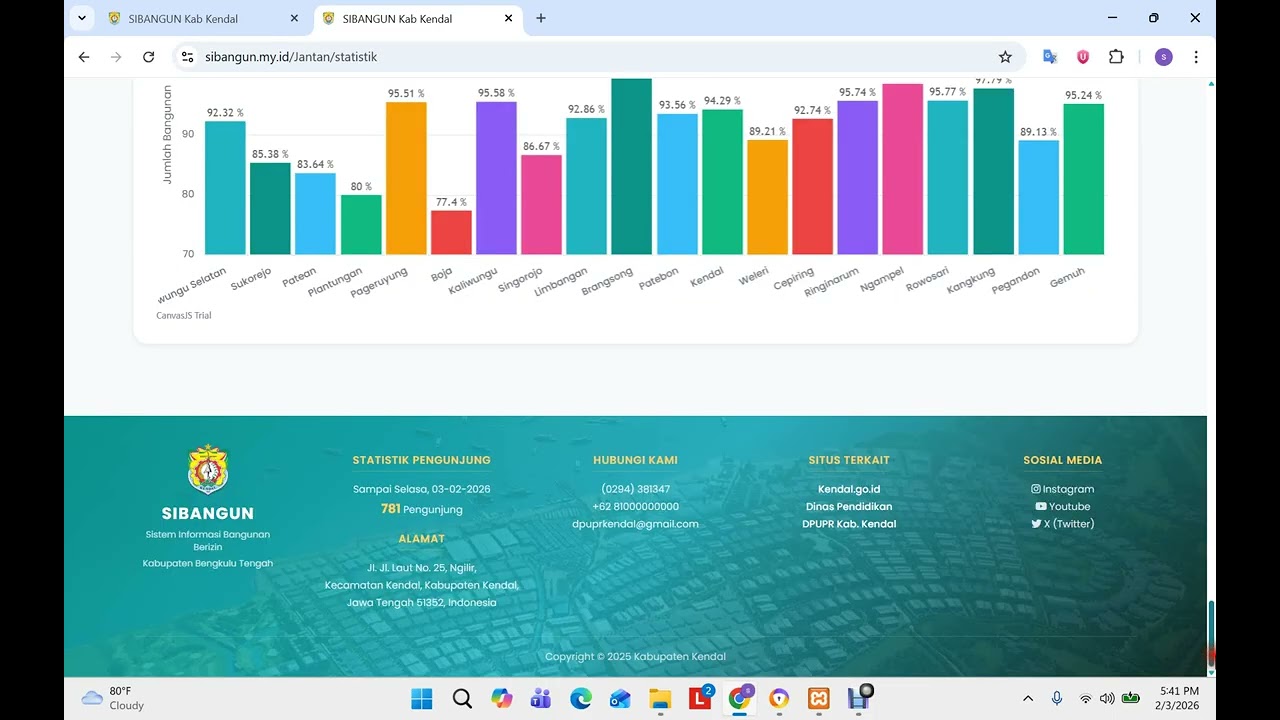Close the active SIBANGUN tab

click(x=508, y=18)
